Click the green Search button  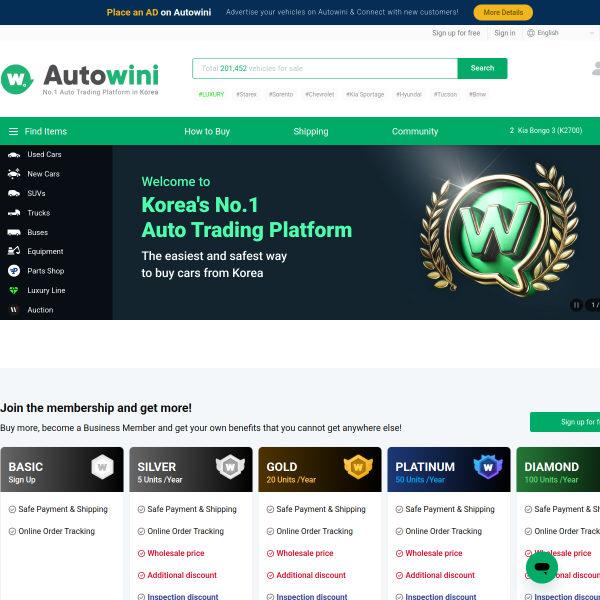tap(482, 68)
